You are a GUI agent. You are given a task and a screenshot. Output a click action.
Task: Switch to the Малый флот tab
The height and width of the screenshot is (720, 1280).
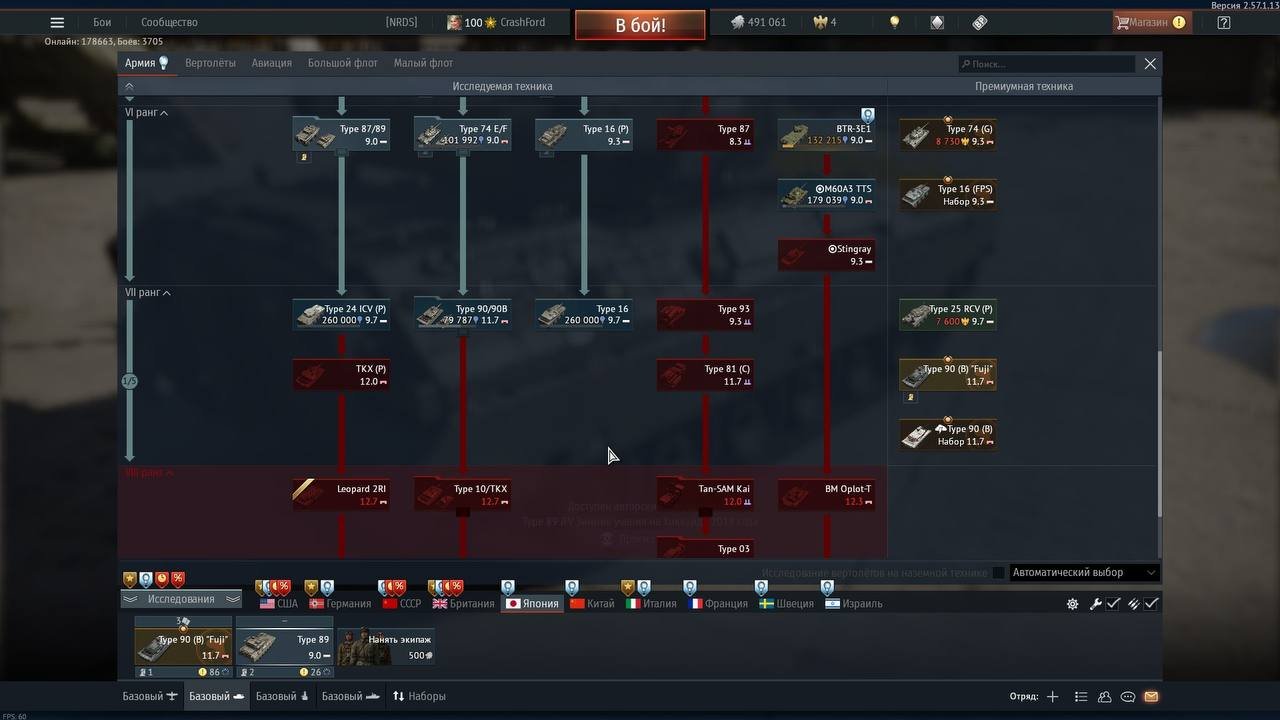[423, 63]
